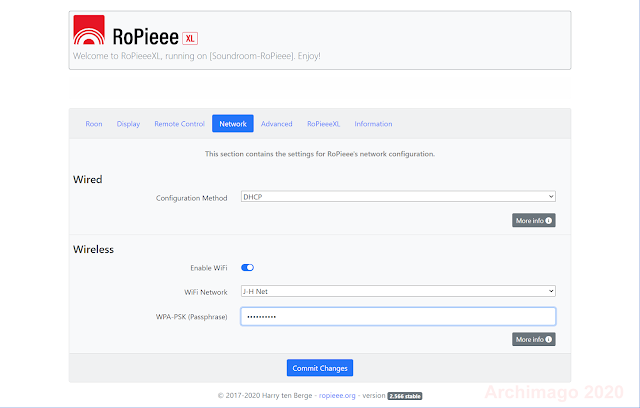The image size is (640, 408).
Task: Click the RoPieee red logo icon
Action: pyautogui.click(x=89, y=30)
